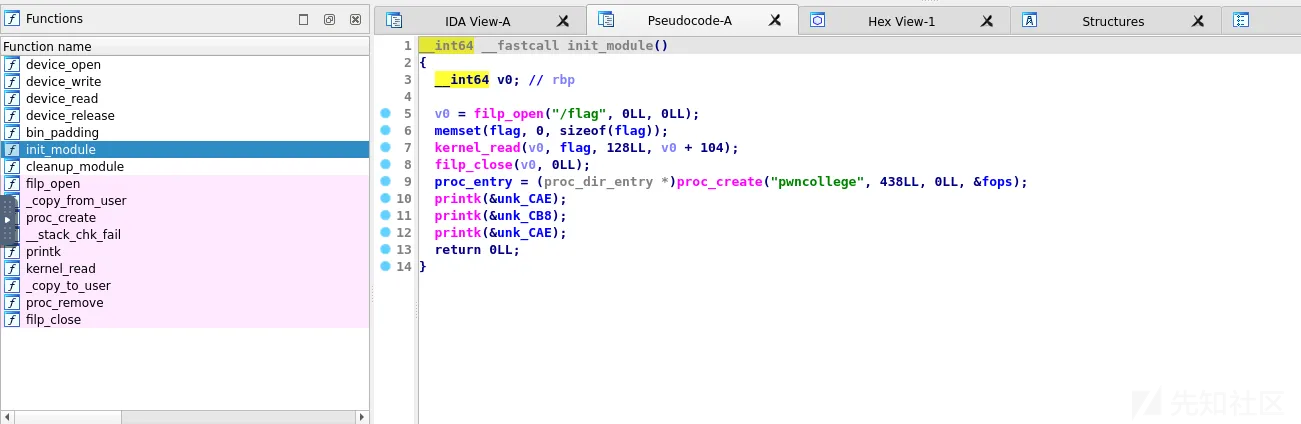Select device_read function row

pos(185,98)
